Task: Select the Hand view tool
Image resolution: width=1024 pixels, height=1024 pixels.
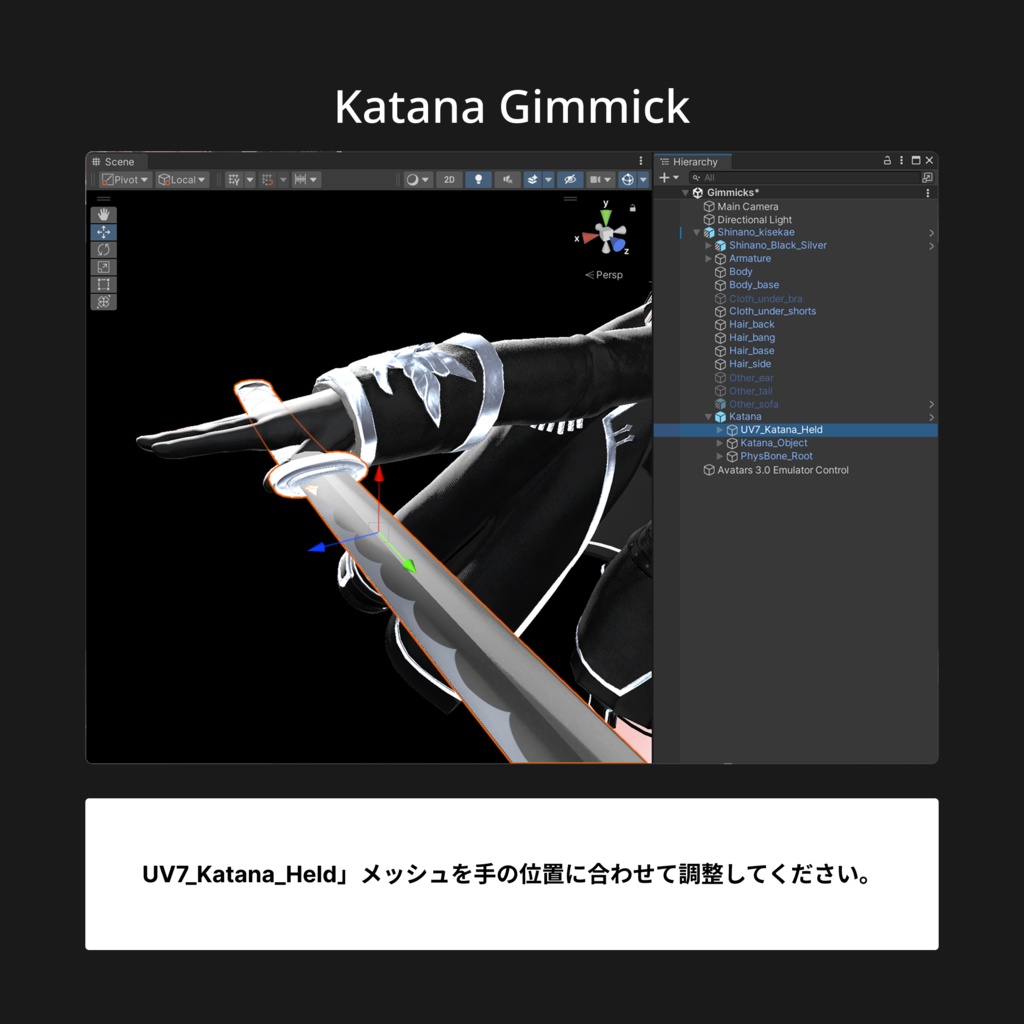Action: (x=103, y=215)
